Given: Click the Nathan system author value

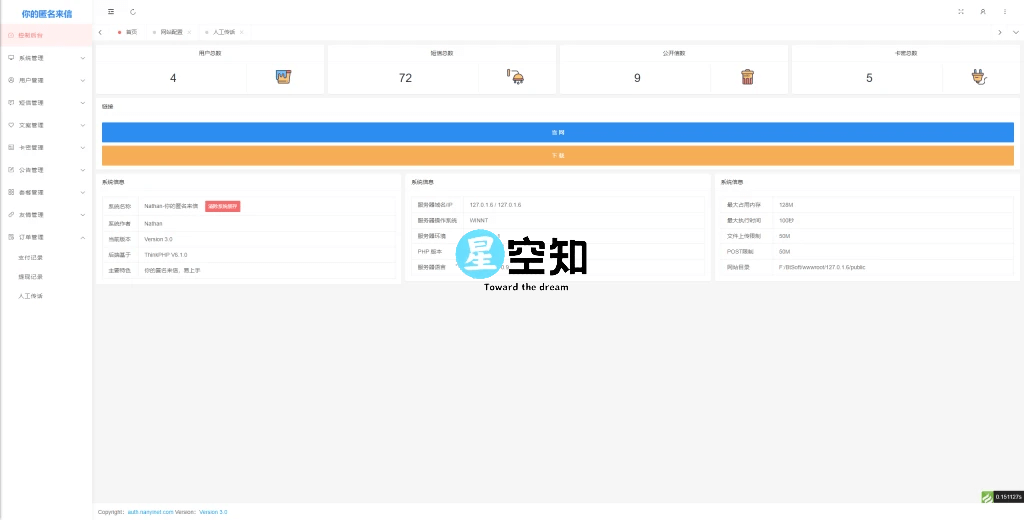Looking at the screenshot, I should 153,223.
